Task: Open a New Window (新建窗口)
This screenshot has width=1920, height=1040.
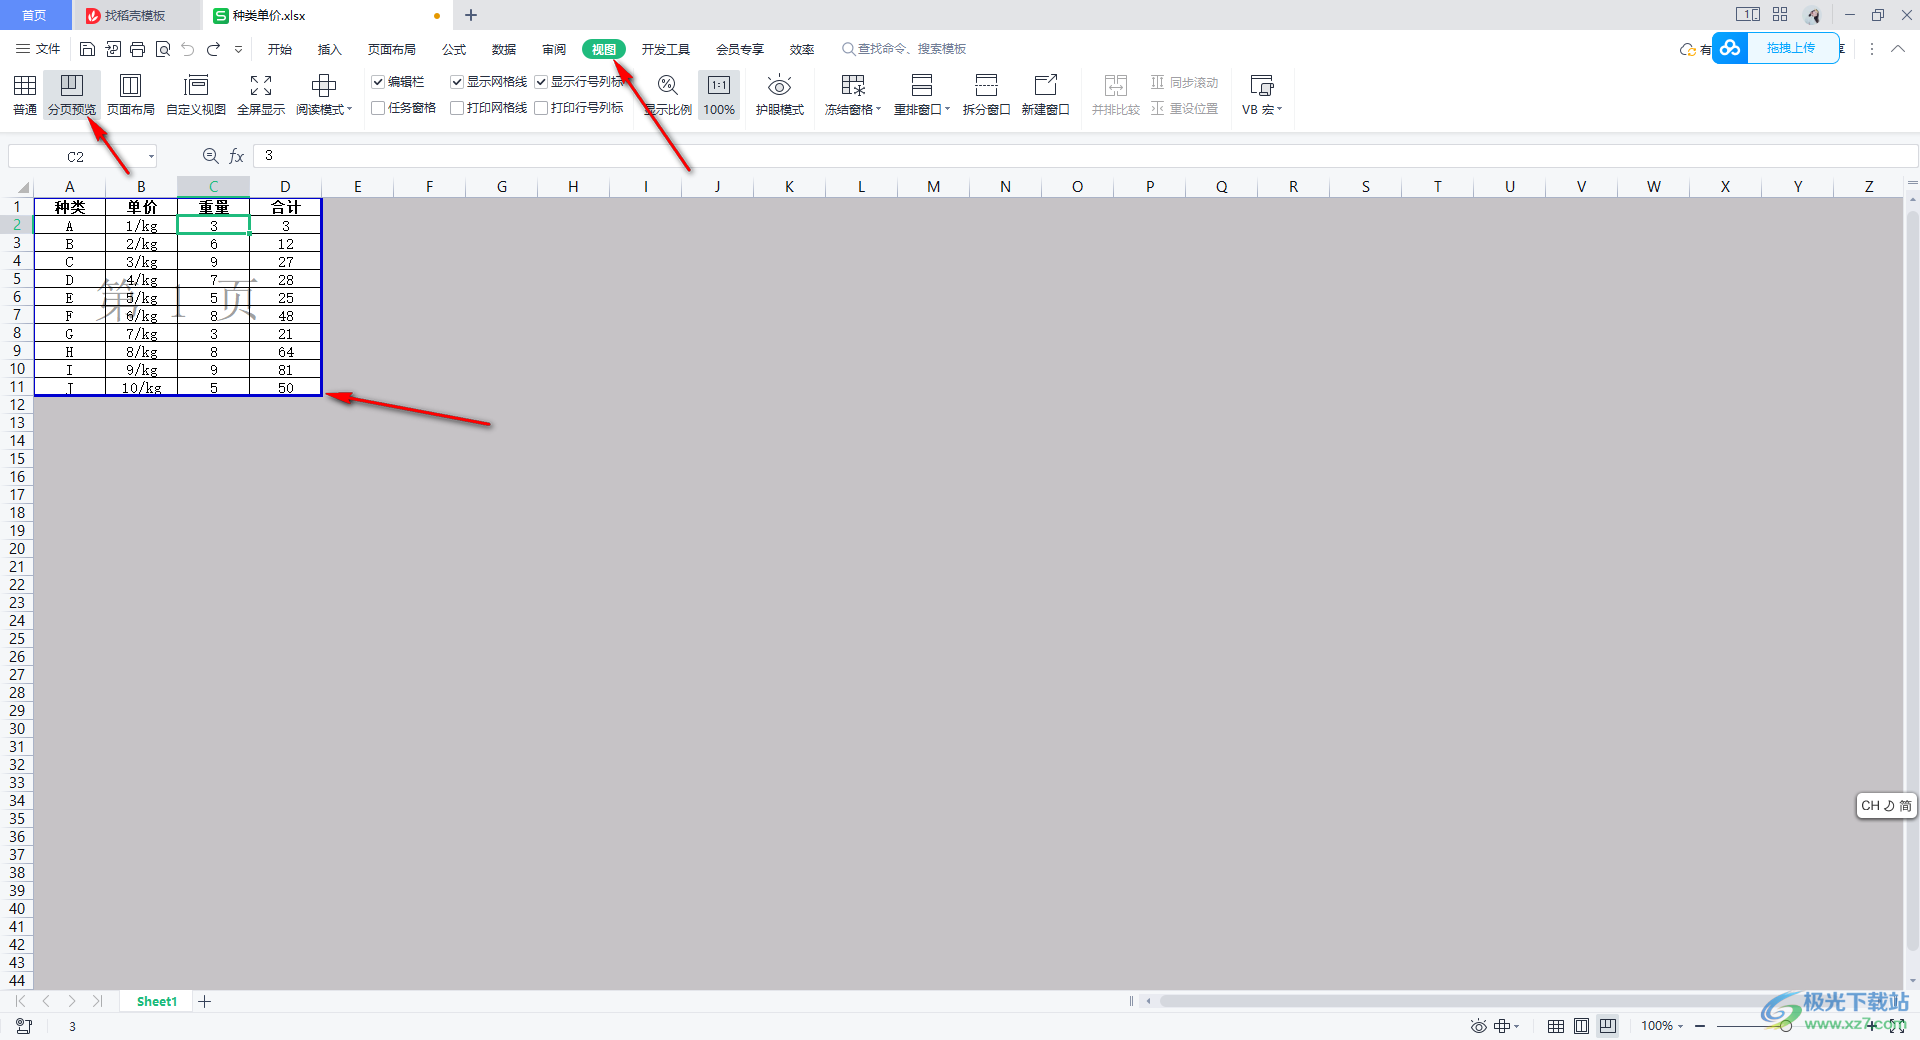Action: click(1045, 95)
